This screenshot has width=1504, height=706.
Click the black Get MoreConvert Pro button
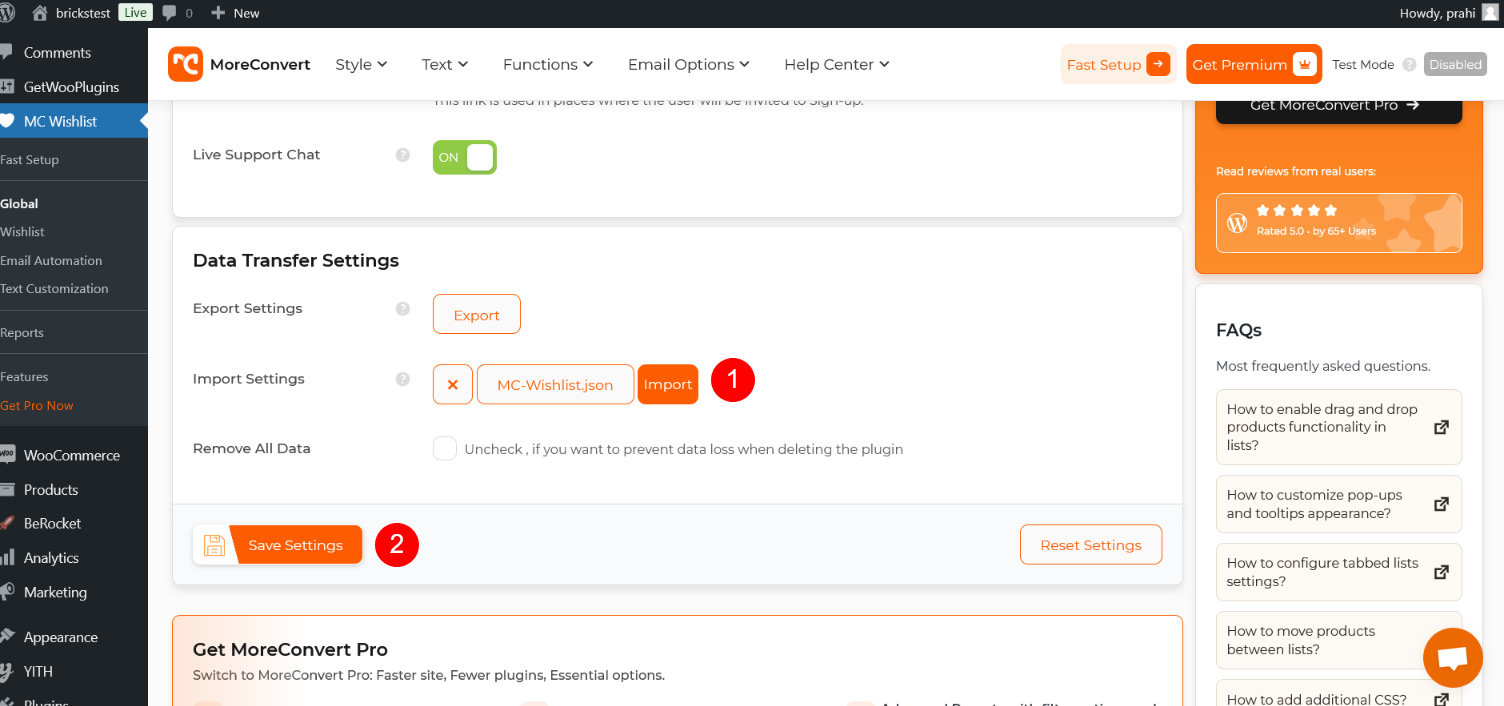(1339, 105)
